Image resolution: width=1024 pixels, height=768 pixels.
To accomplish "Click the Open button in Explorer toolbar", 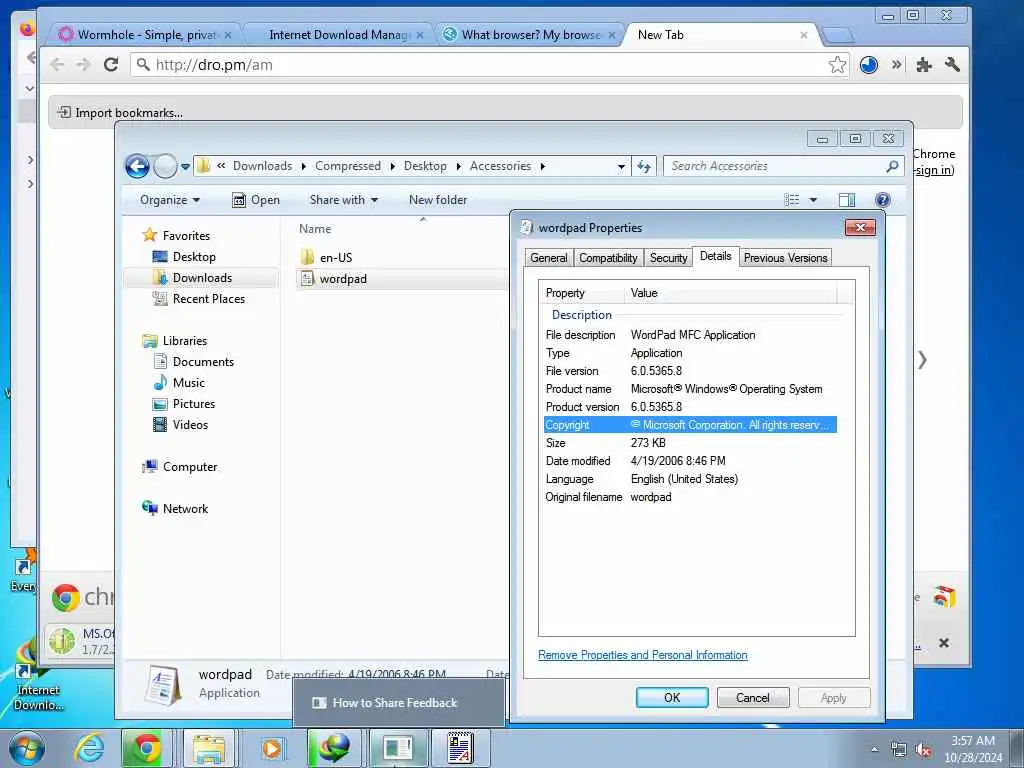I will pos(256,200).
